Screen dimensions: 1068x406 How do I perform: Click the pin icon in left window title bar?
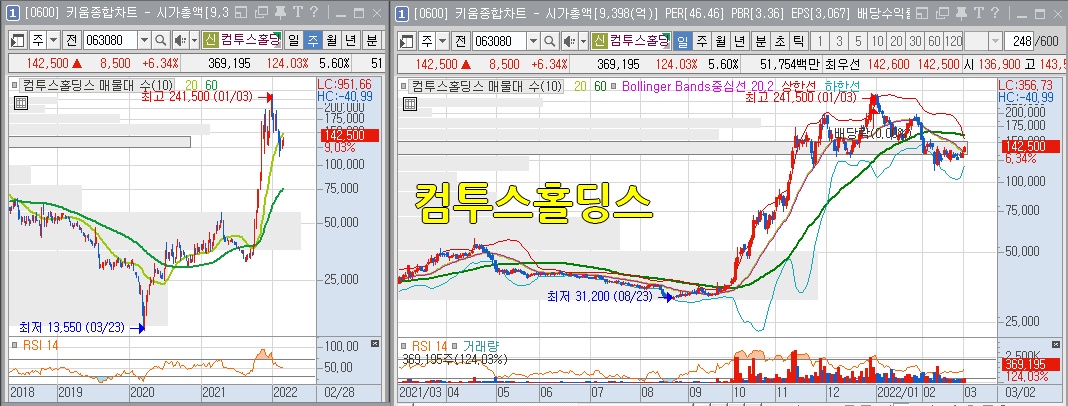tap(280, 12)
